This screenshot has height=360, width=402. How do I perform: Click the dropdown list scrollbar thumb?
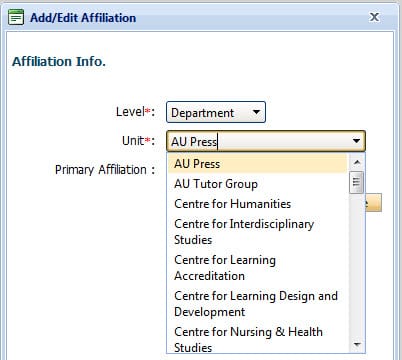pos(357,182)
